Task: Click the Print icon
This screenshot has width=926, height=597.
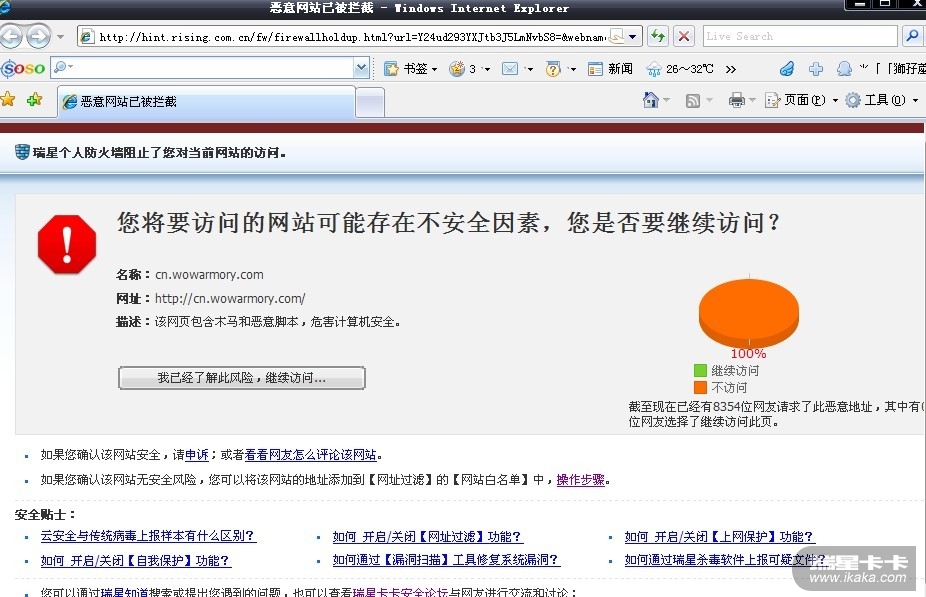Action: [x=736, y=100]
